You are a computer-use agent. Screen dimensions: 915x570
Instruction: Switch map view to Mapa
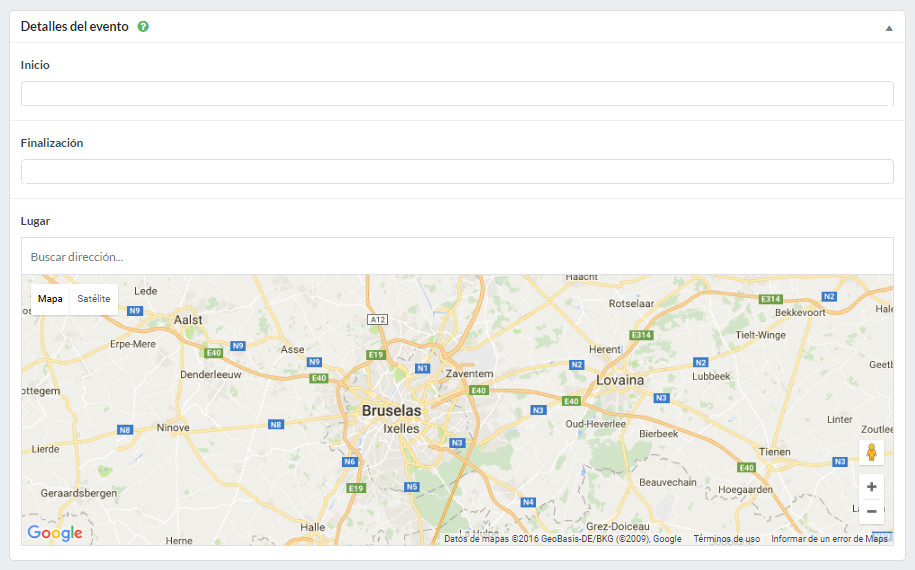click(50, 299)
